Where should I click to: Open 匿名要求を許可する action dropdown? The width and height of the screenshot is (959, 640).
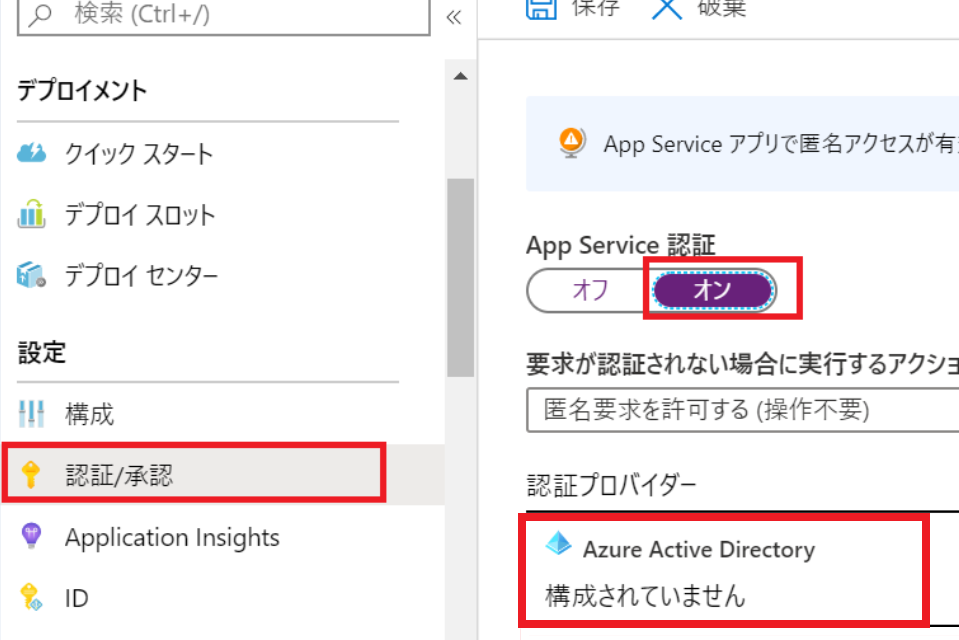742,409
